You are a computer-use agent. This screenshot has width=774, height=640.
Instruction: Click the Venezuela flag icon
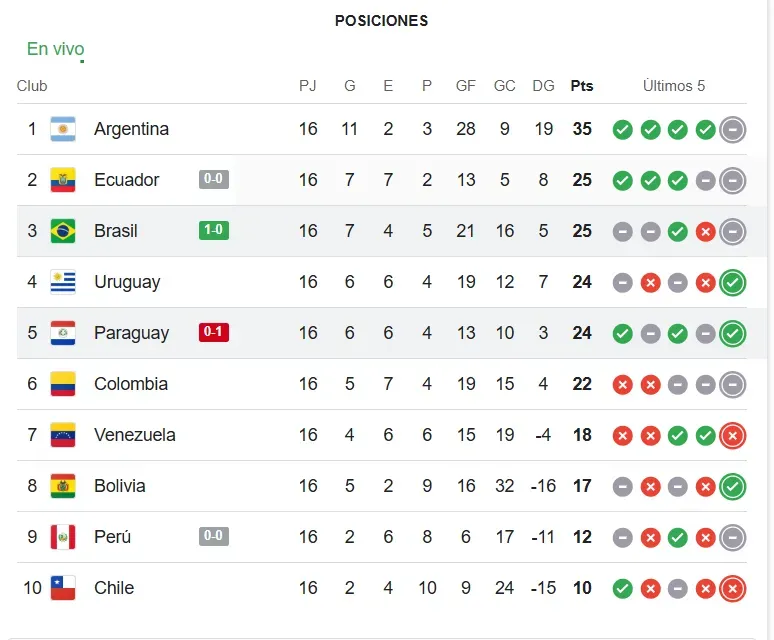(63, 435)
